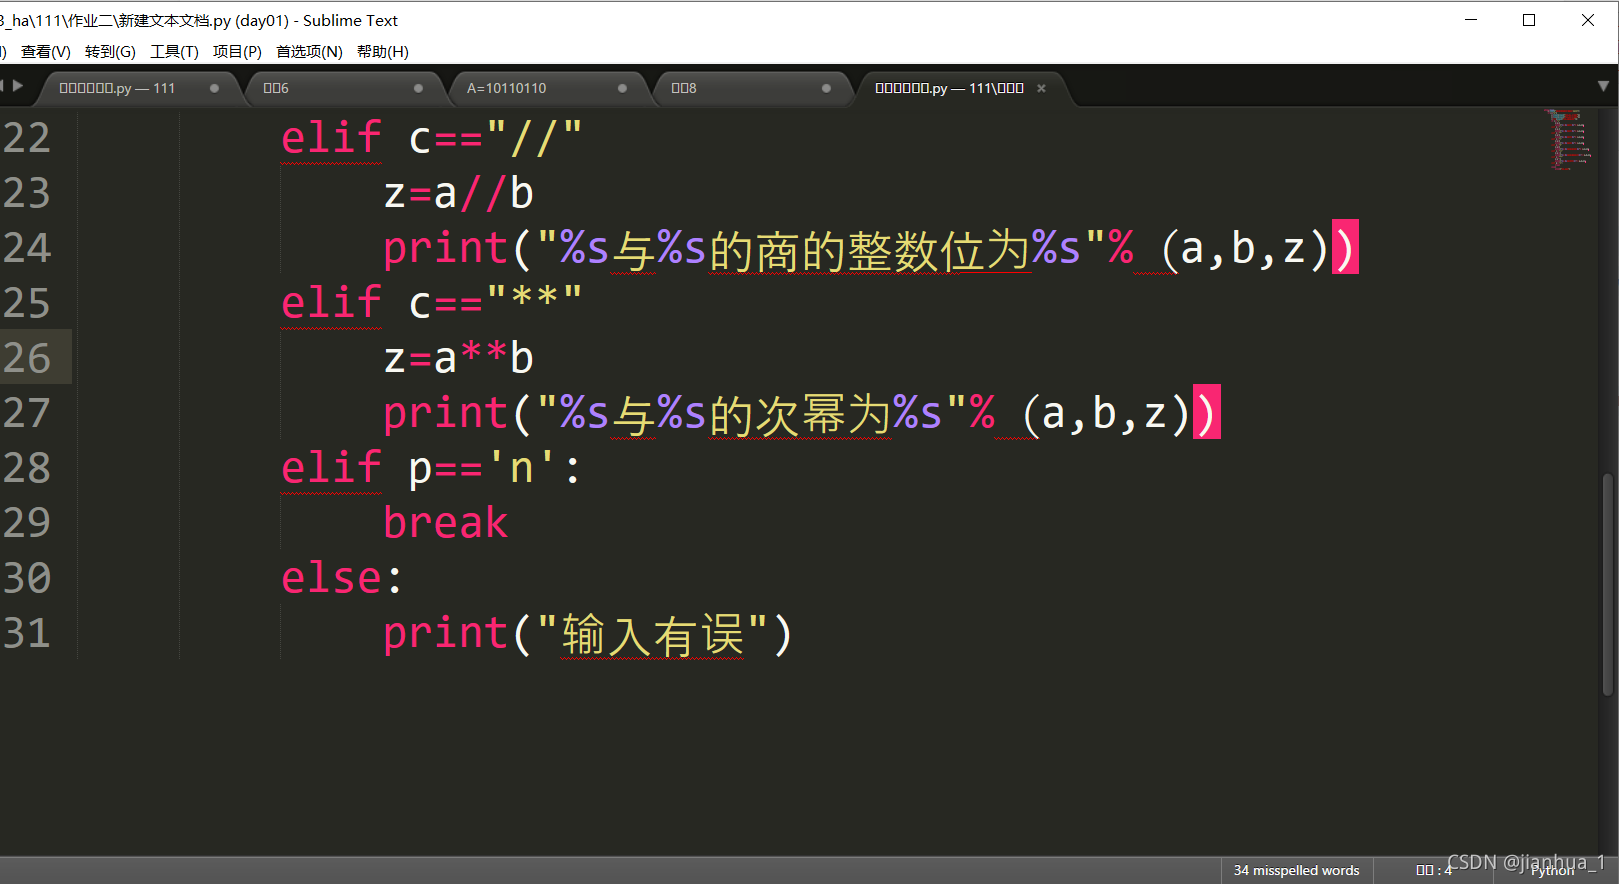
Task: Click elif c=="//" on line 22
Action: 432,138
